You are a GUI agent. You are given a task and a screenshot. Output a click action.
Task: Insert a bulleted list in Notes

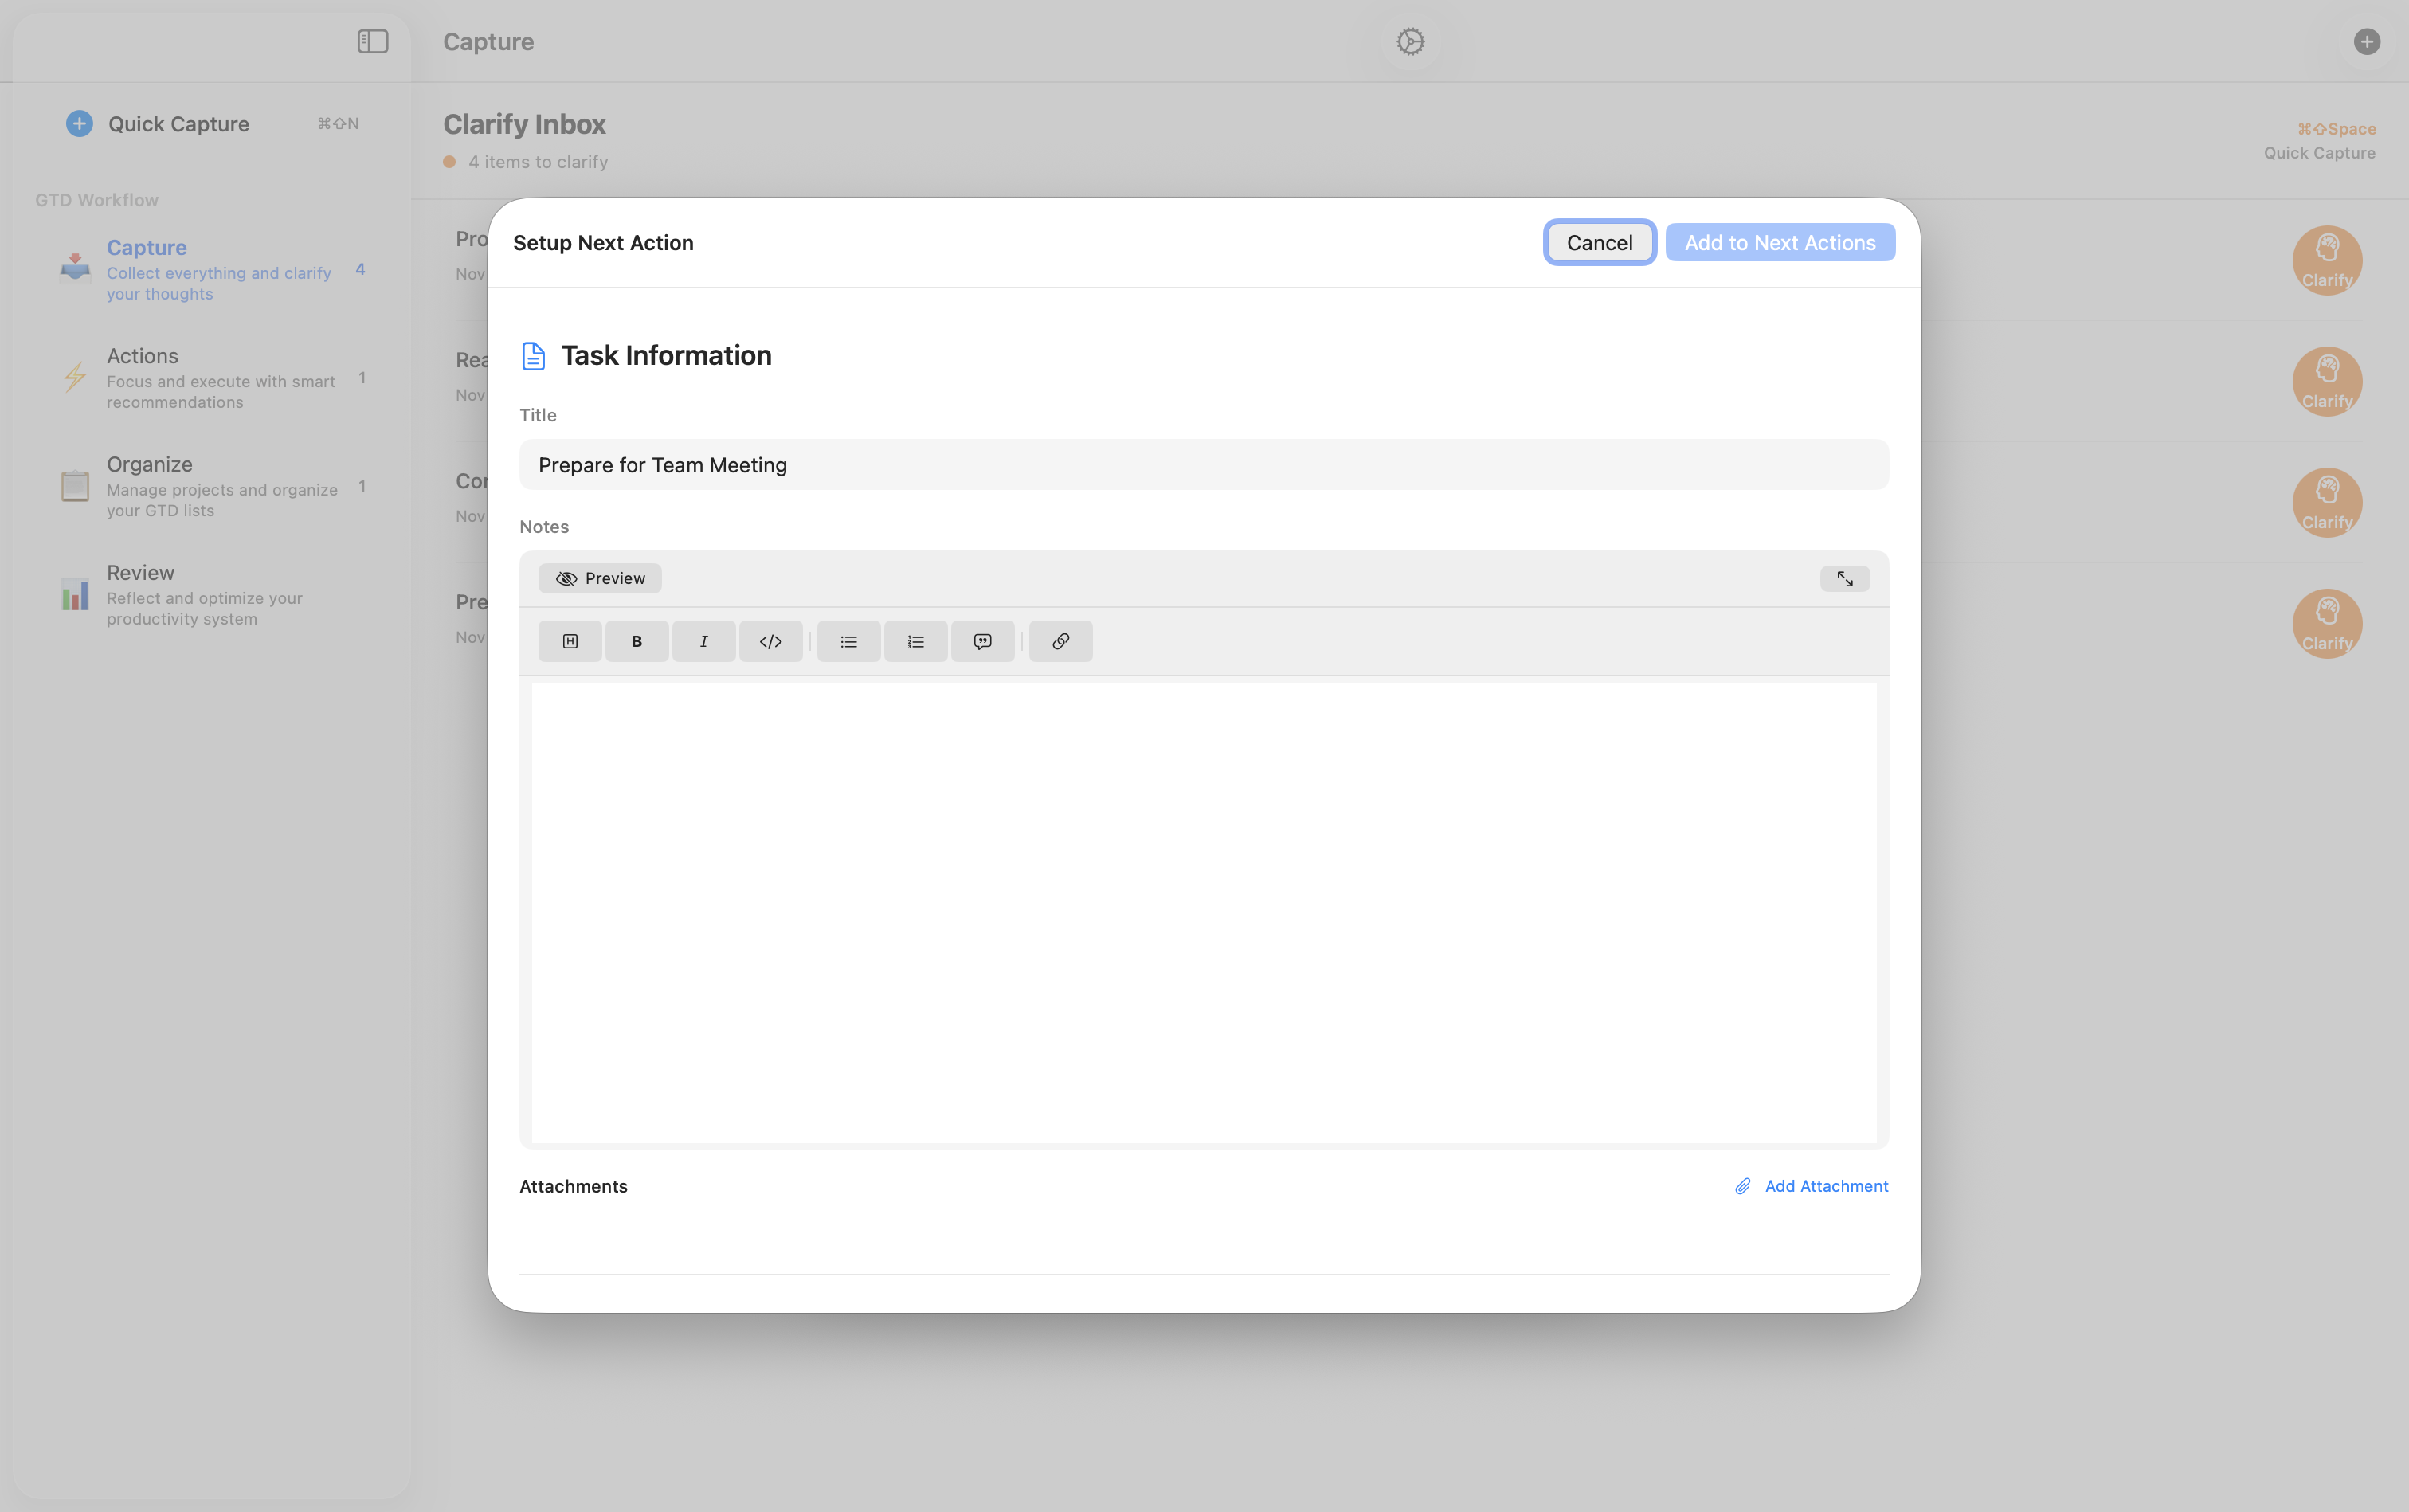(x=848, y=641)
